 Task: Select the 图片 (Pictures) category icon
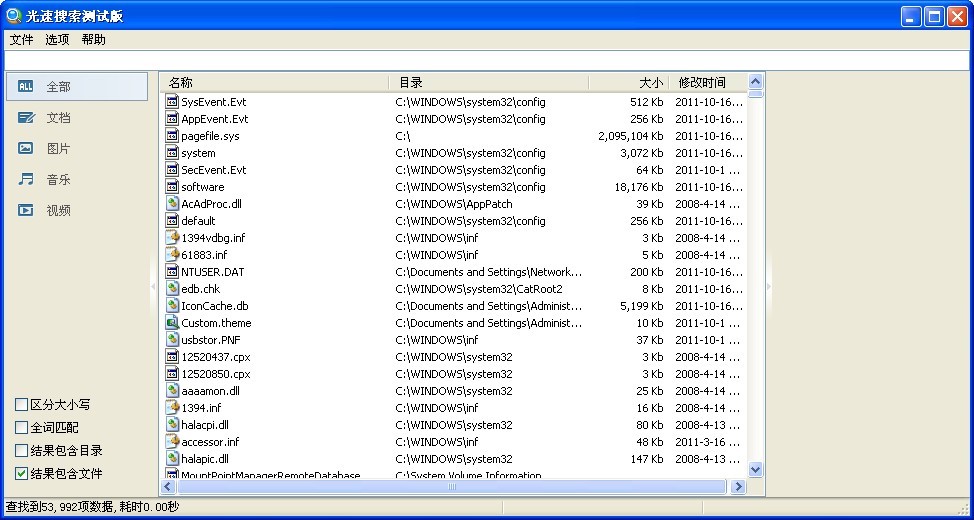tap(26, 149)
